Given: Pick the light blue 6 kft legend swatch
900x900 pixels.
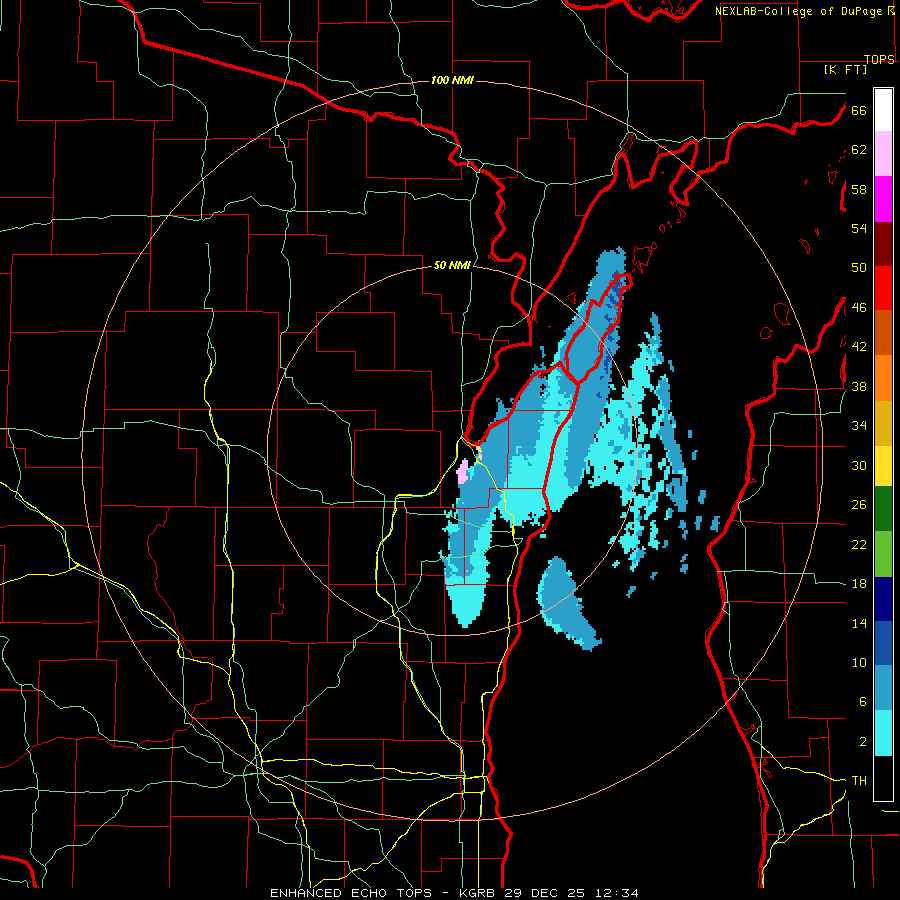Looking at the screenshot, I should 883,688.
